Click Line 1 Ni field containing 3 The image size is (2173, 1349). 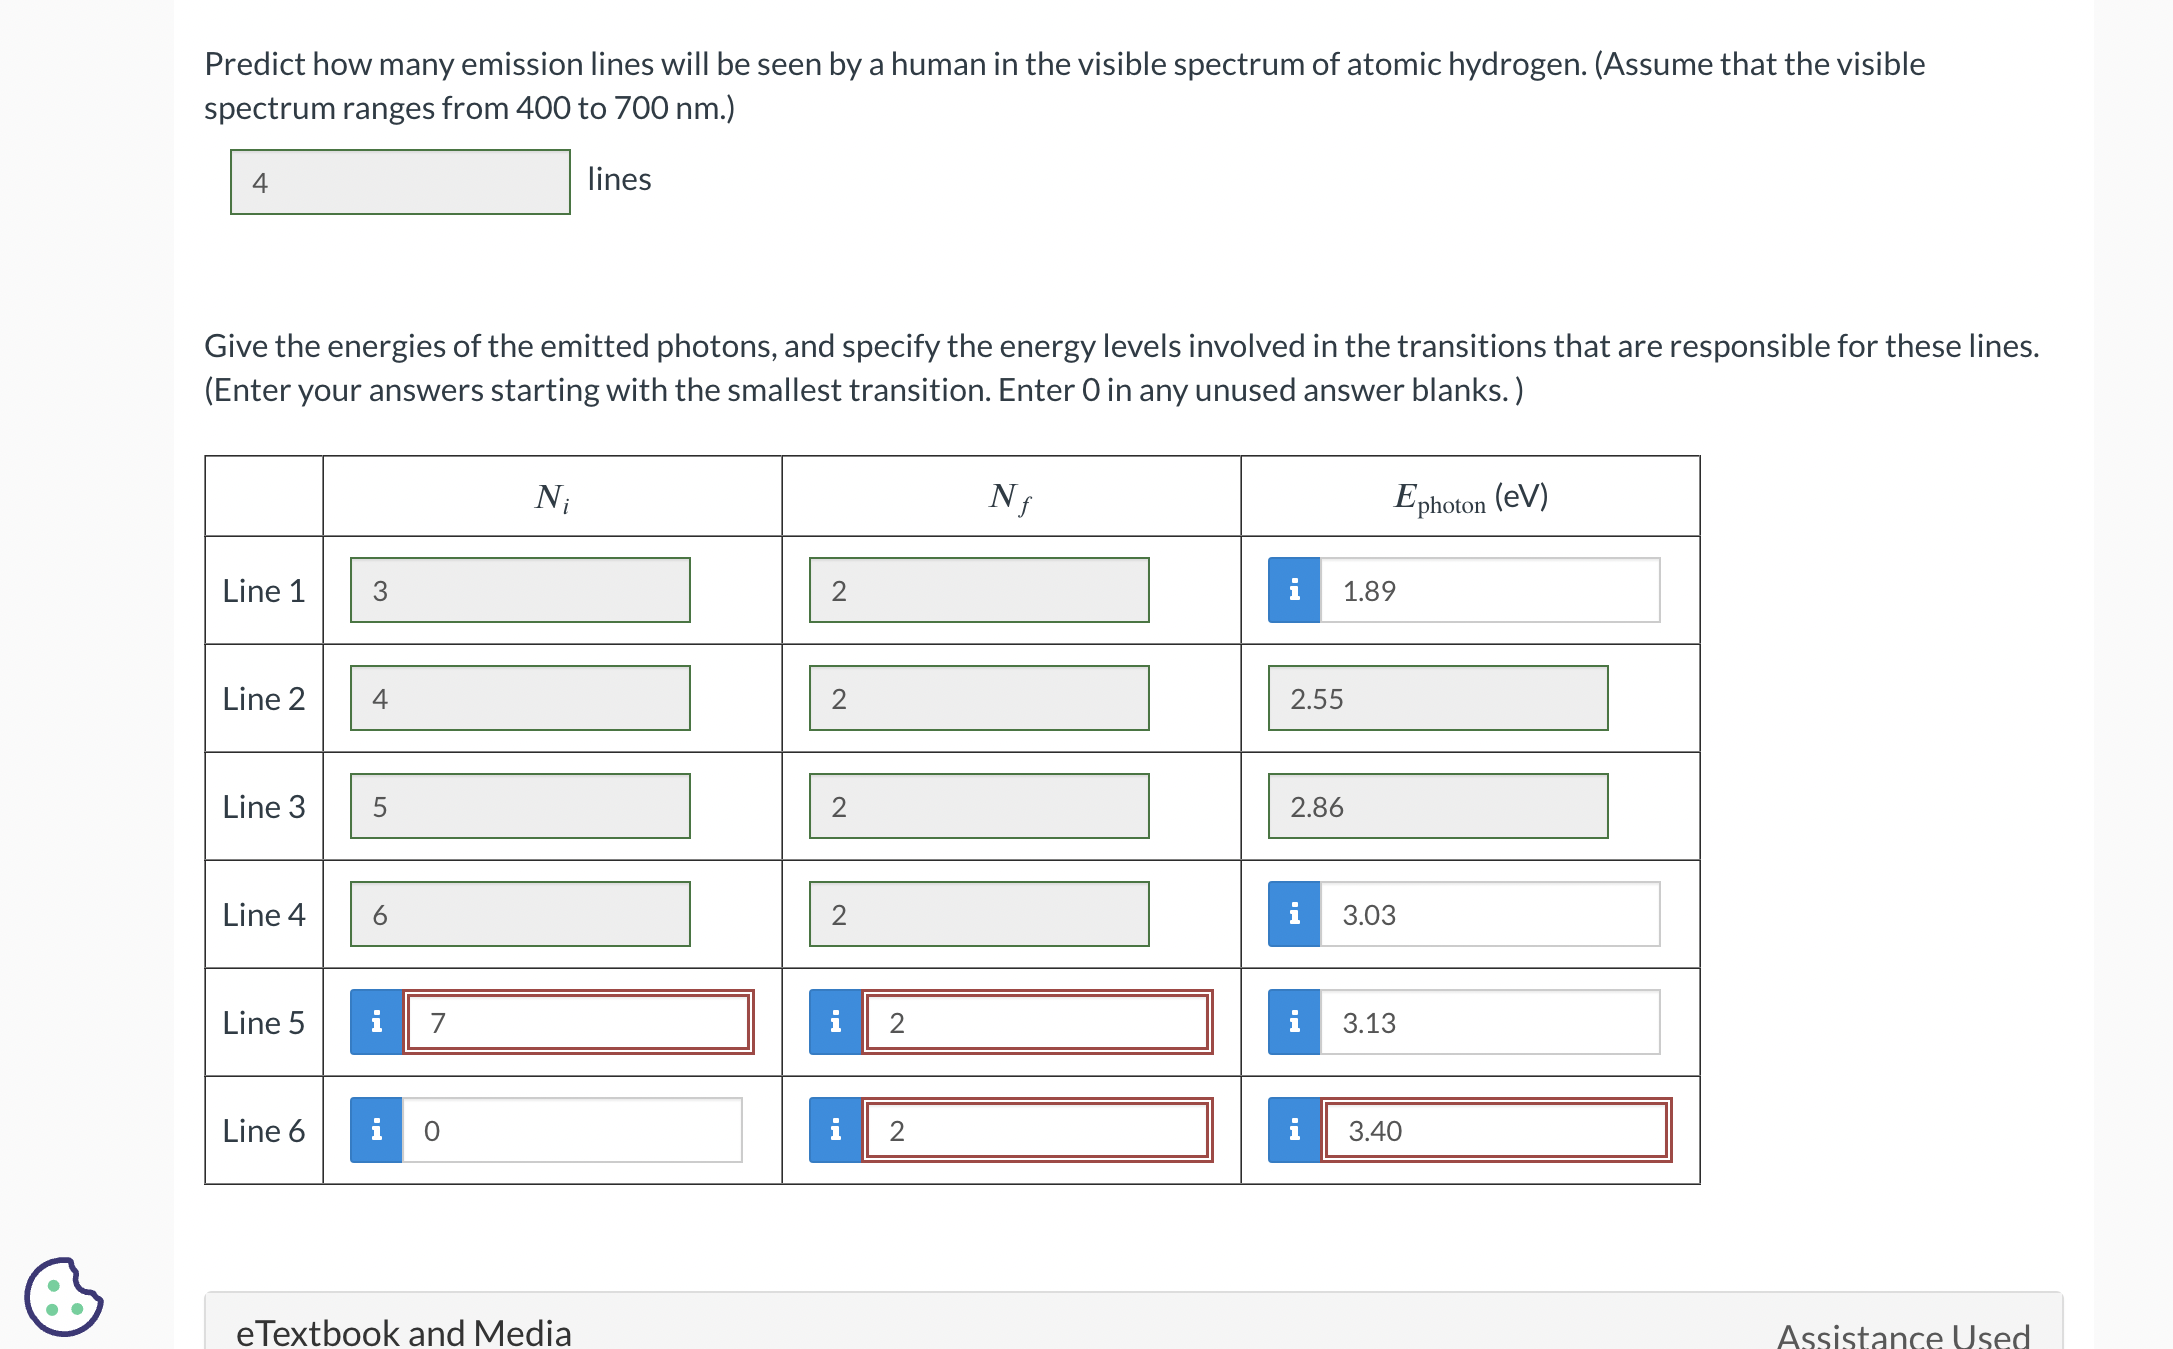click(519, 590)
